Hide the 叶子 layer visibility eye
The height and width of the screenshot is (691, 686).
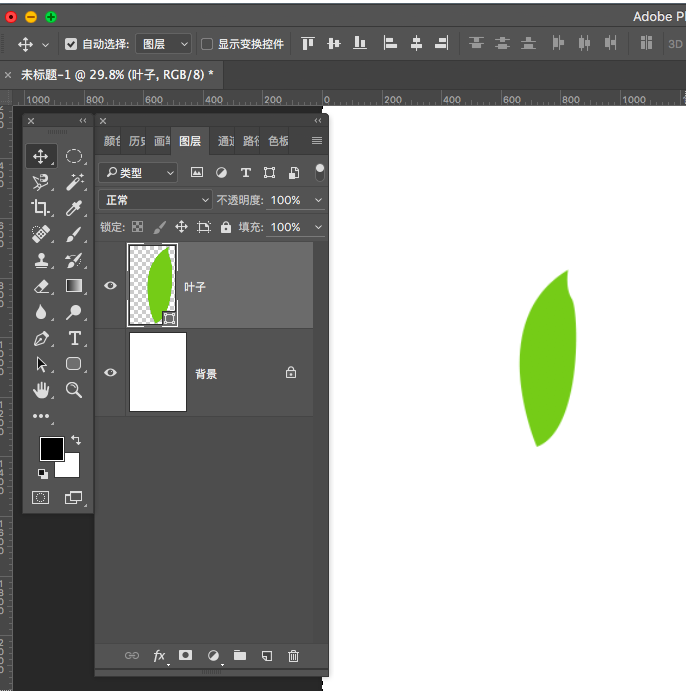pos(110,286)
